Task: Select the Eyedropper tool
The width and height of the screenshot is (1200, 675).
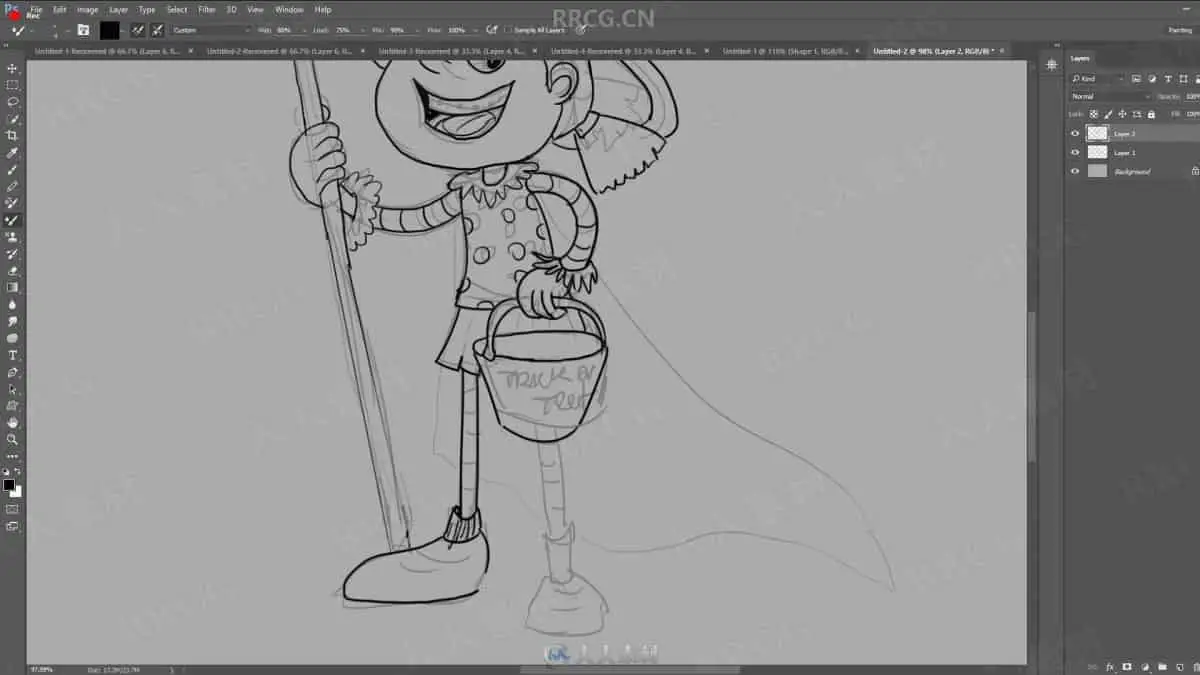Action: (x=12, y=153)
